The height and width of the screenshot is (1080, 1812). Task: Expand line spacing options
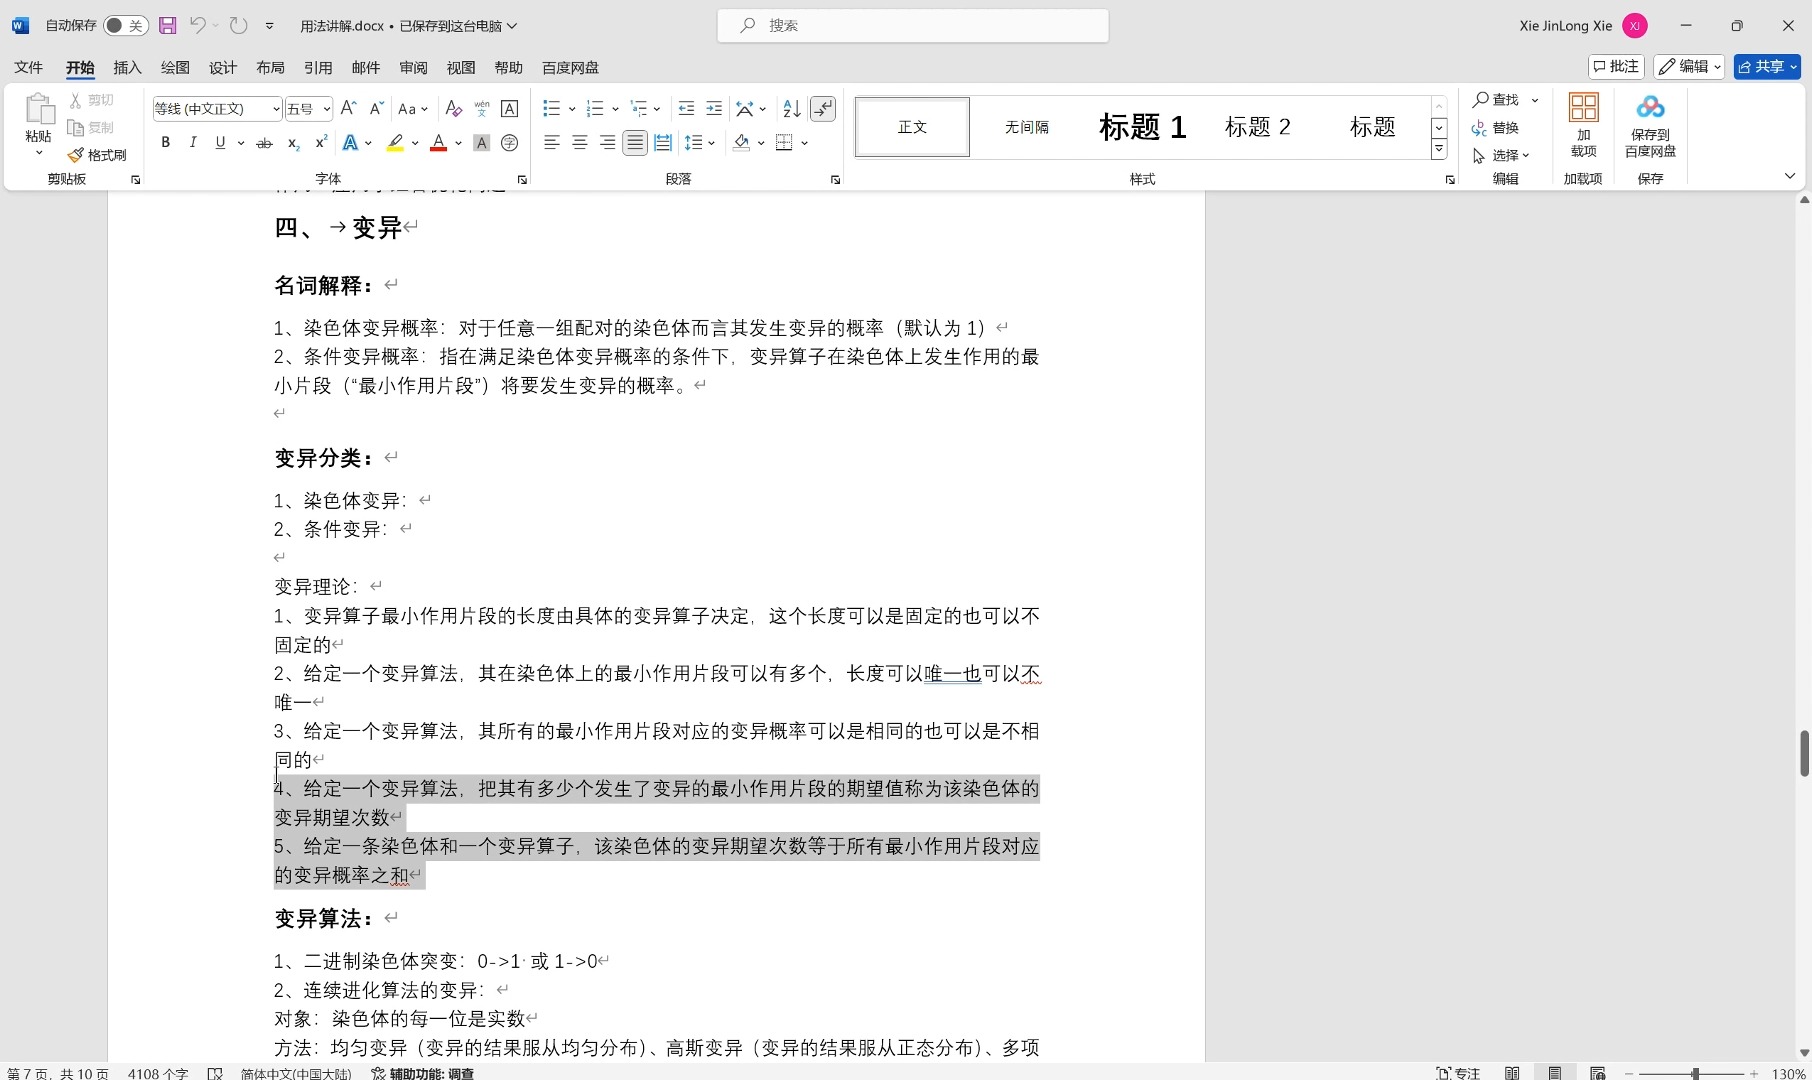pyautogui.click(x=711, y=143)
